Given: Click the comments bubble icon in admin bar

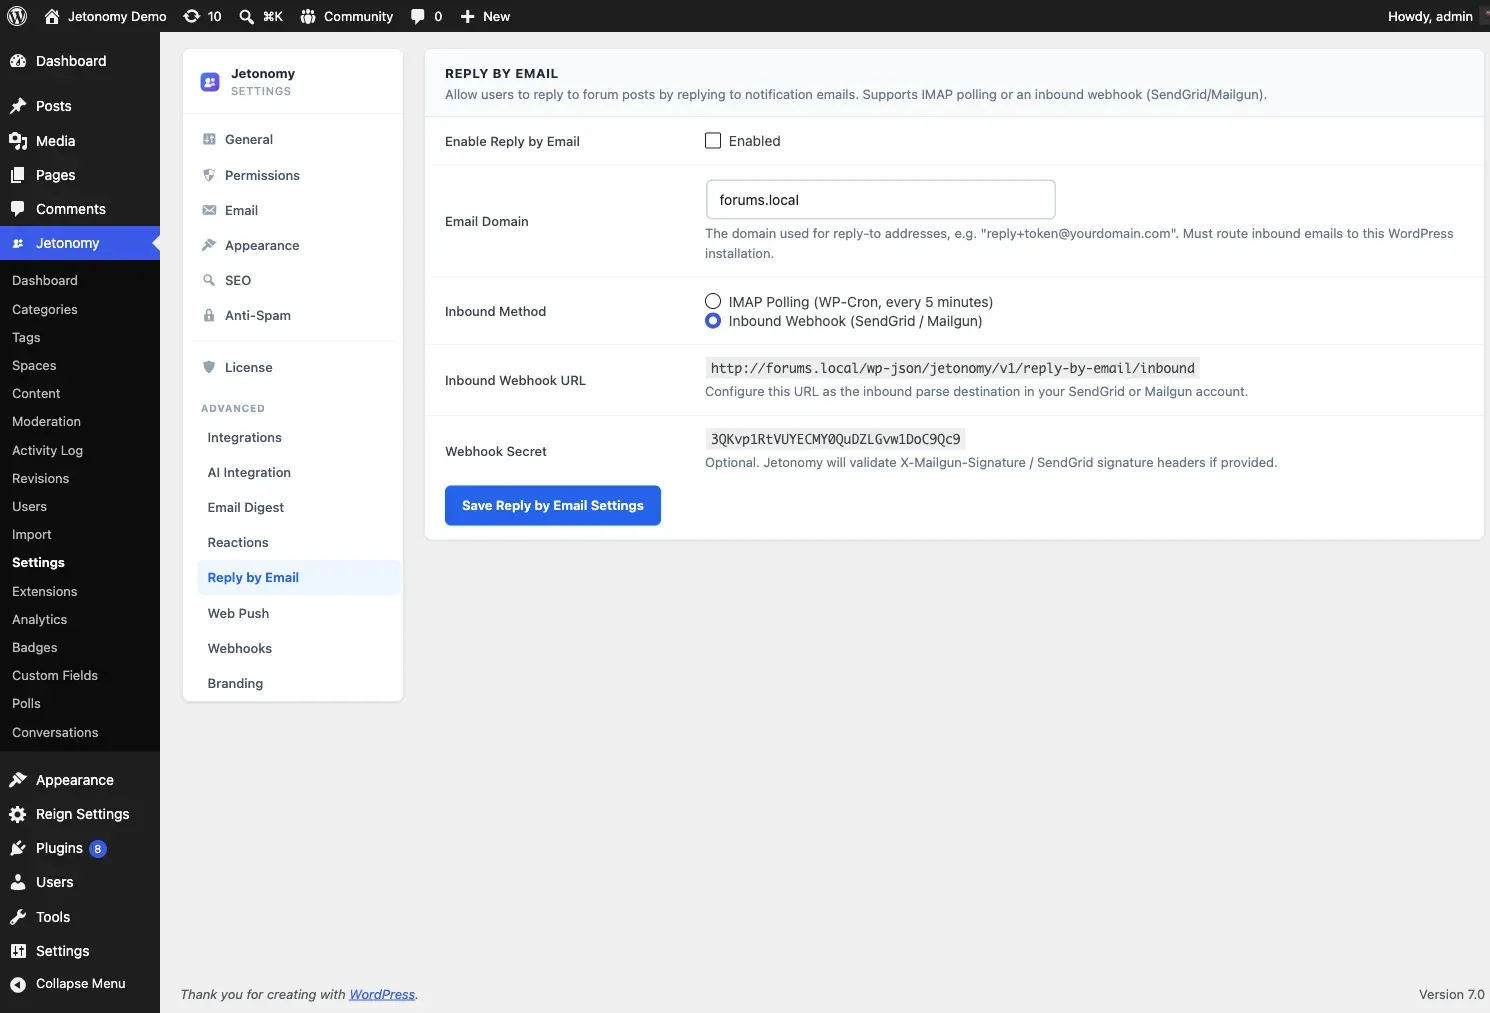Looking at the screenshot, I should 418,16.
